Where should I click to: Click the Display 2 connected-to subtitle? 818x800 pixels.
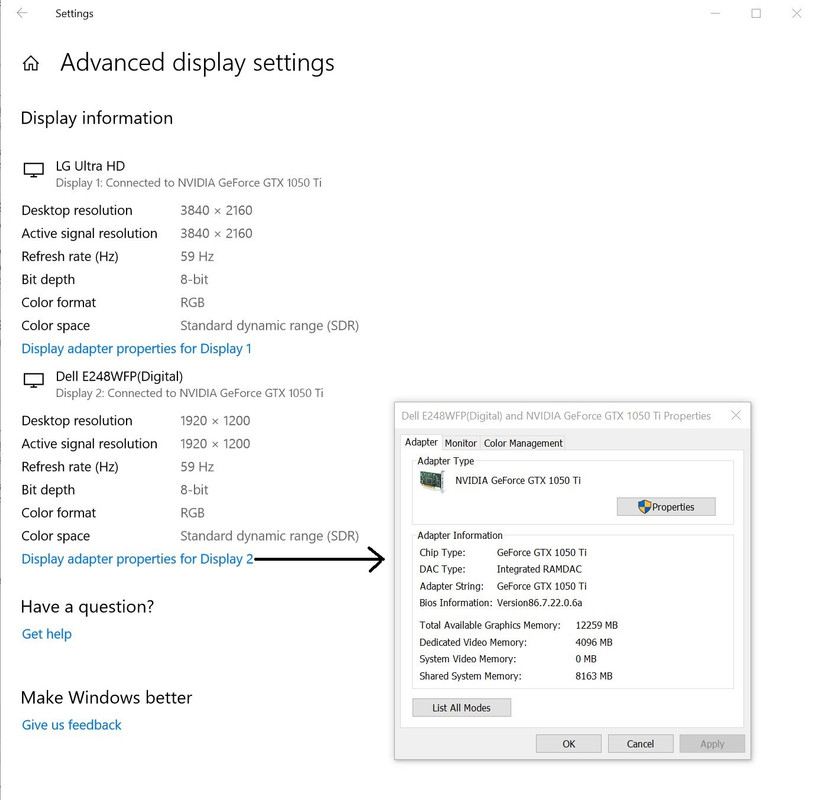click(189, 393)
